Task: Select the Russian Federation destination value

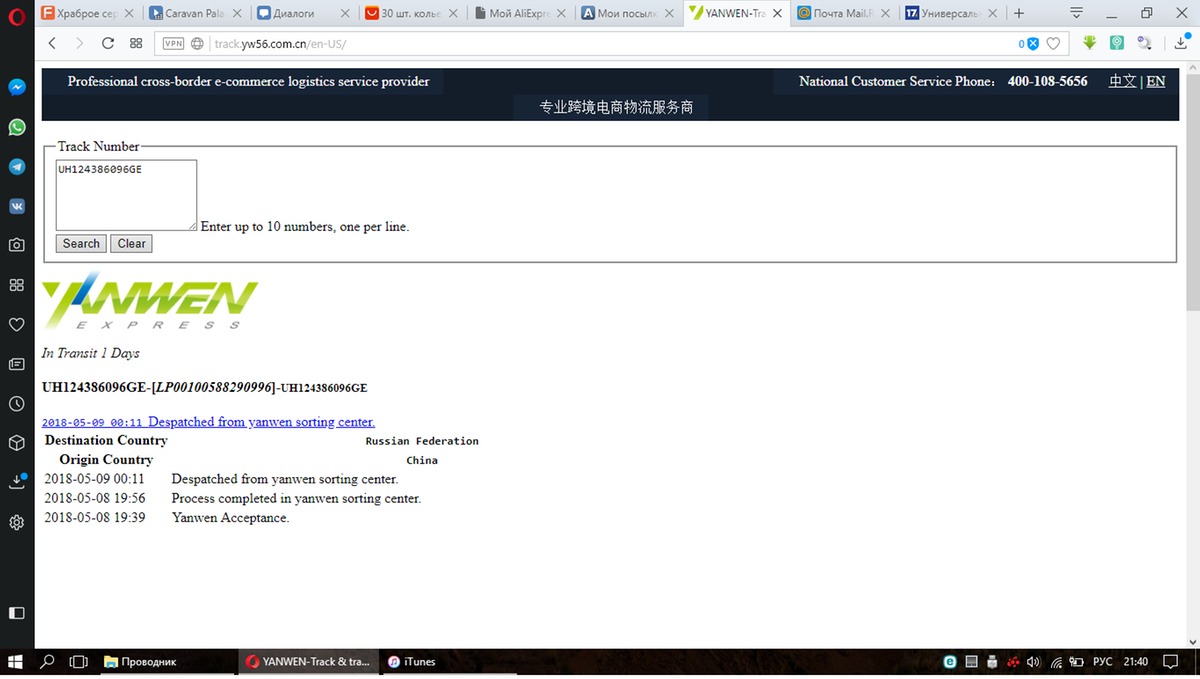Action: pos(422,441)
